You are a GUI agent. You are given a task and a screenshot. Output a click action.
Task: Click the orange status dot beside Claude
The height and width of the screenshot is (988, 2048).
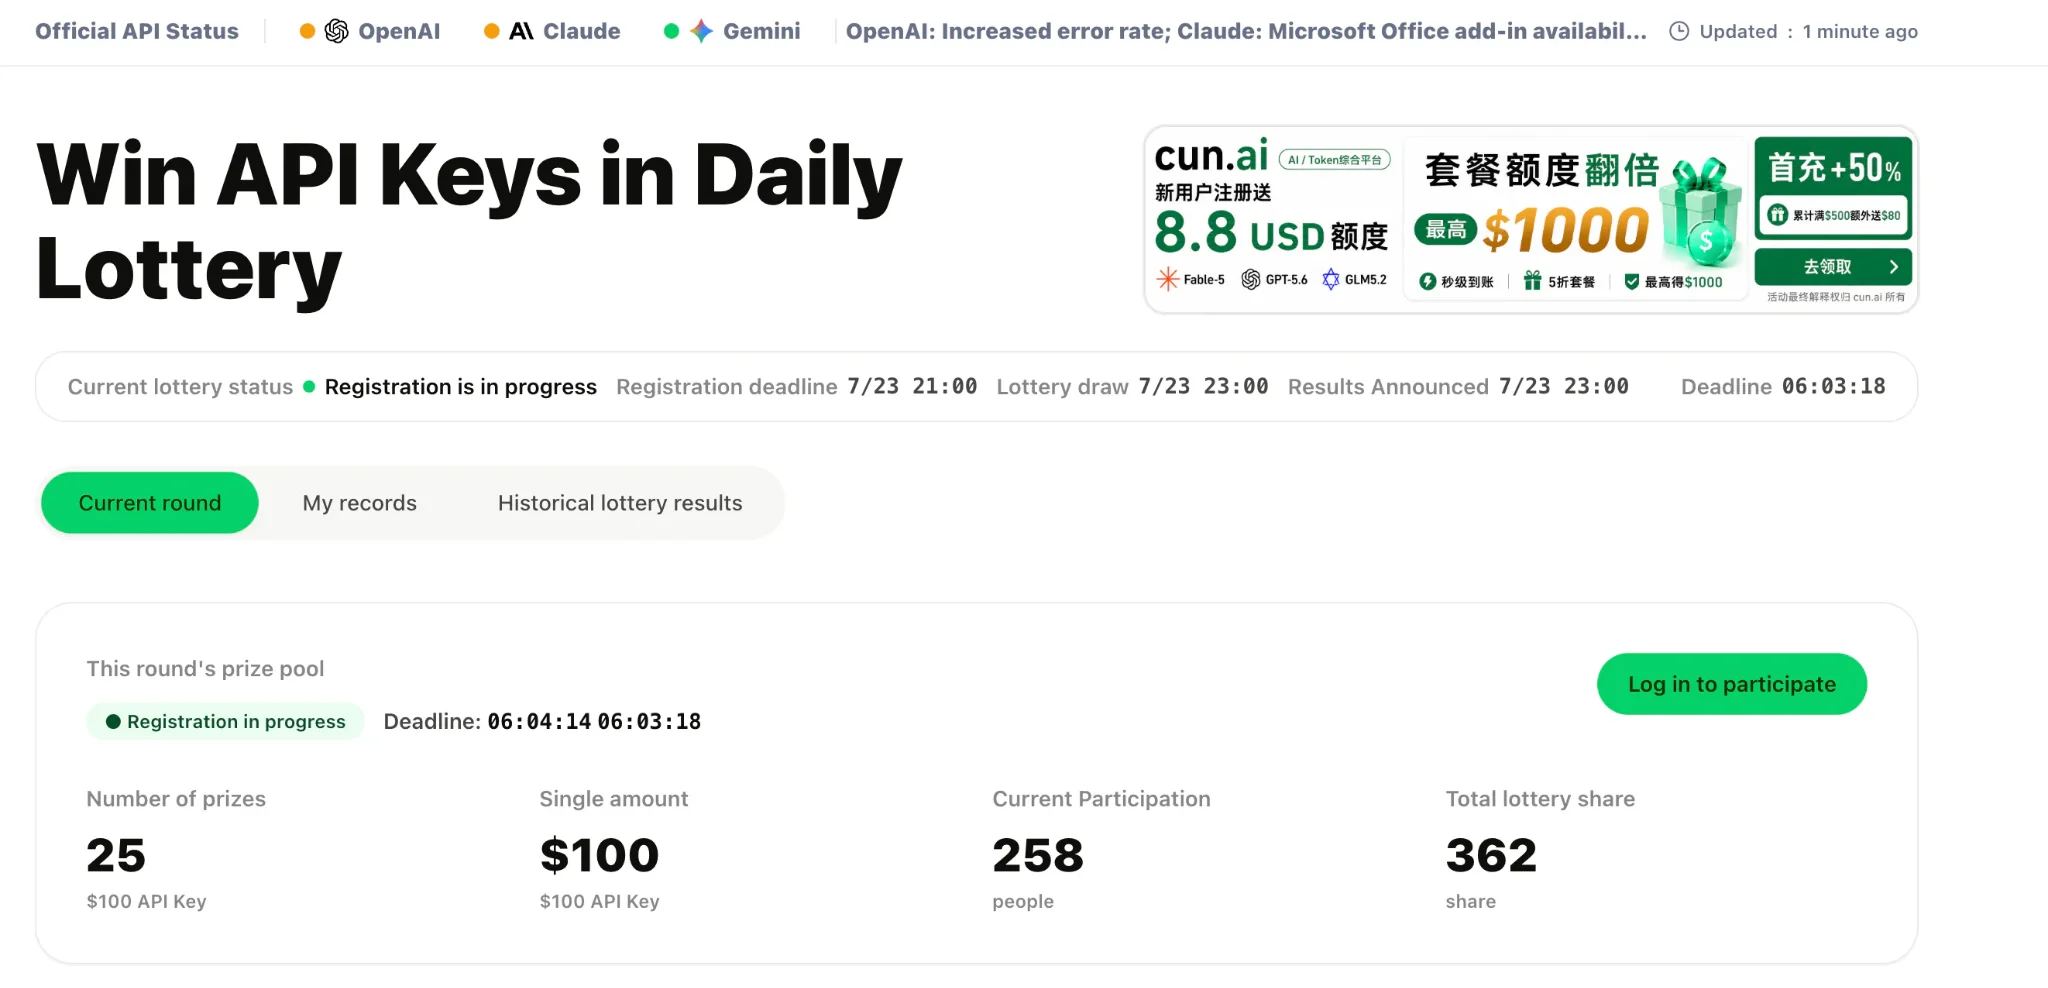(491, 31)
